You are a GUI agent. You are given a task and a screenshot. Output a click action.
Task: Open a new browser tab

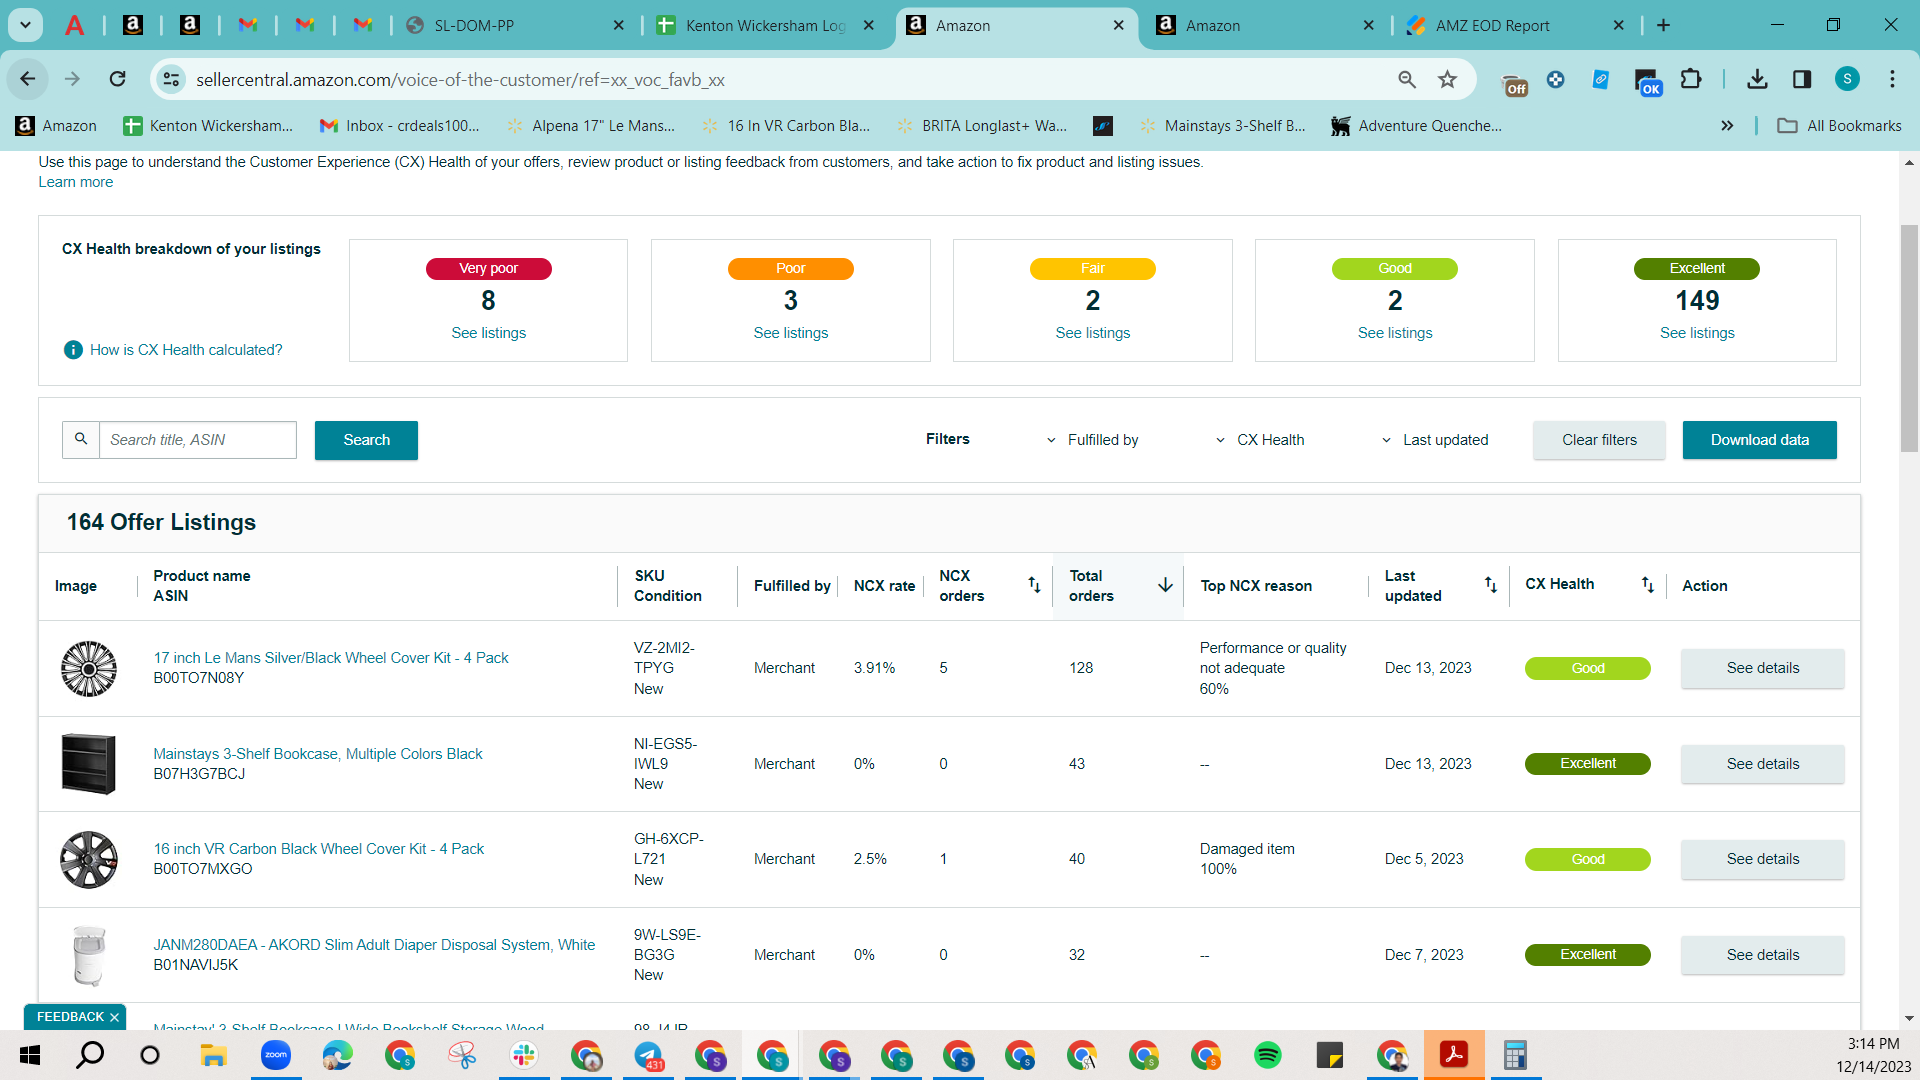[x=1663, y=25]
